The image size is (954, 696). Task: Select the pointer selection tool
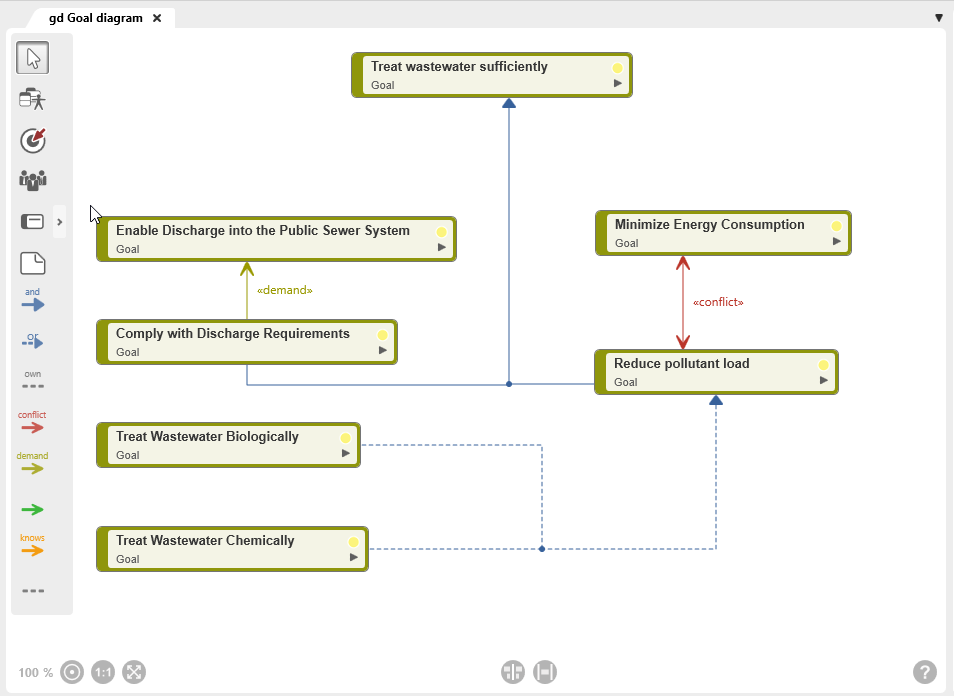click(x=32, y=58)
